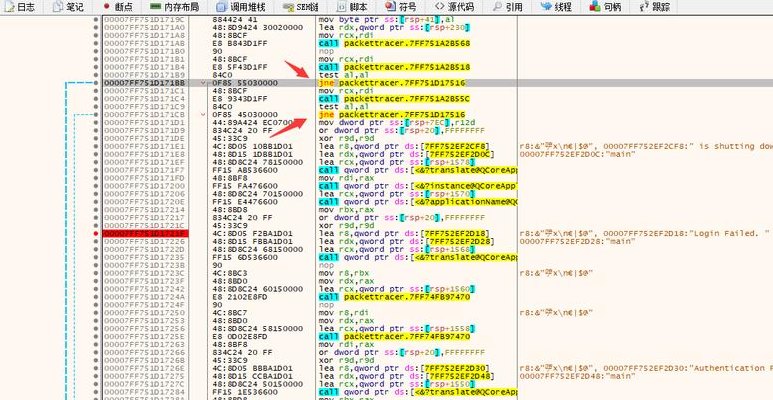Click the 'Login Failed.' comment

tap(645, 233)
